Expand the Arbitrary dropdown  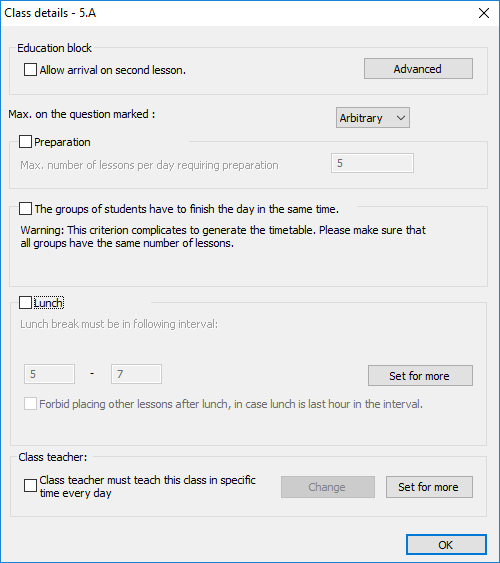click(x=373, y=118)
